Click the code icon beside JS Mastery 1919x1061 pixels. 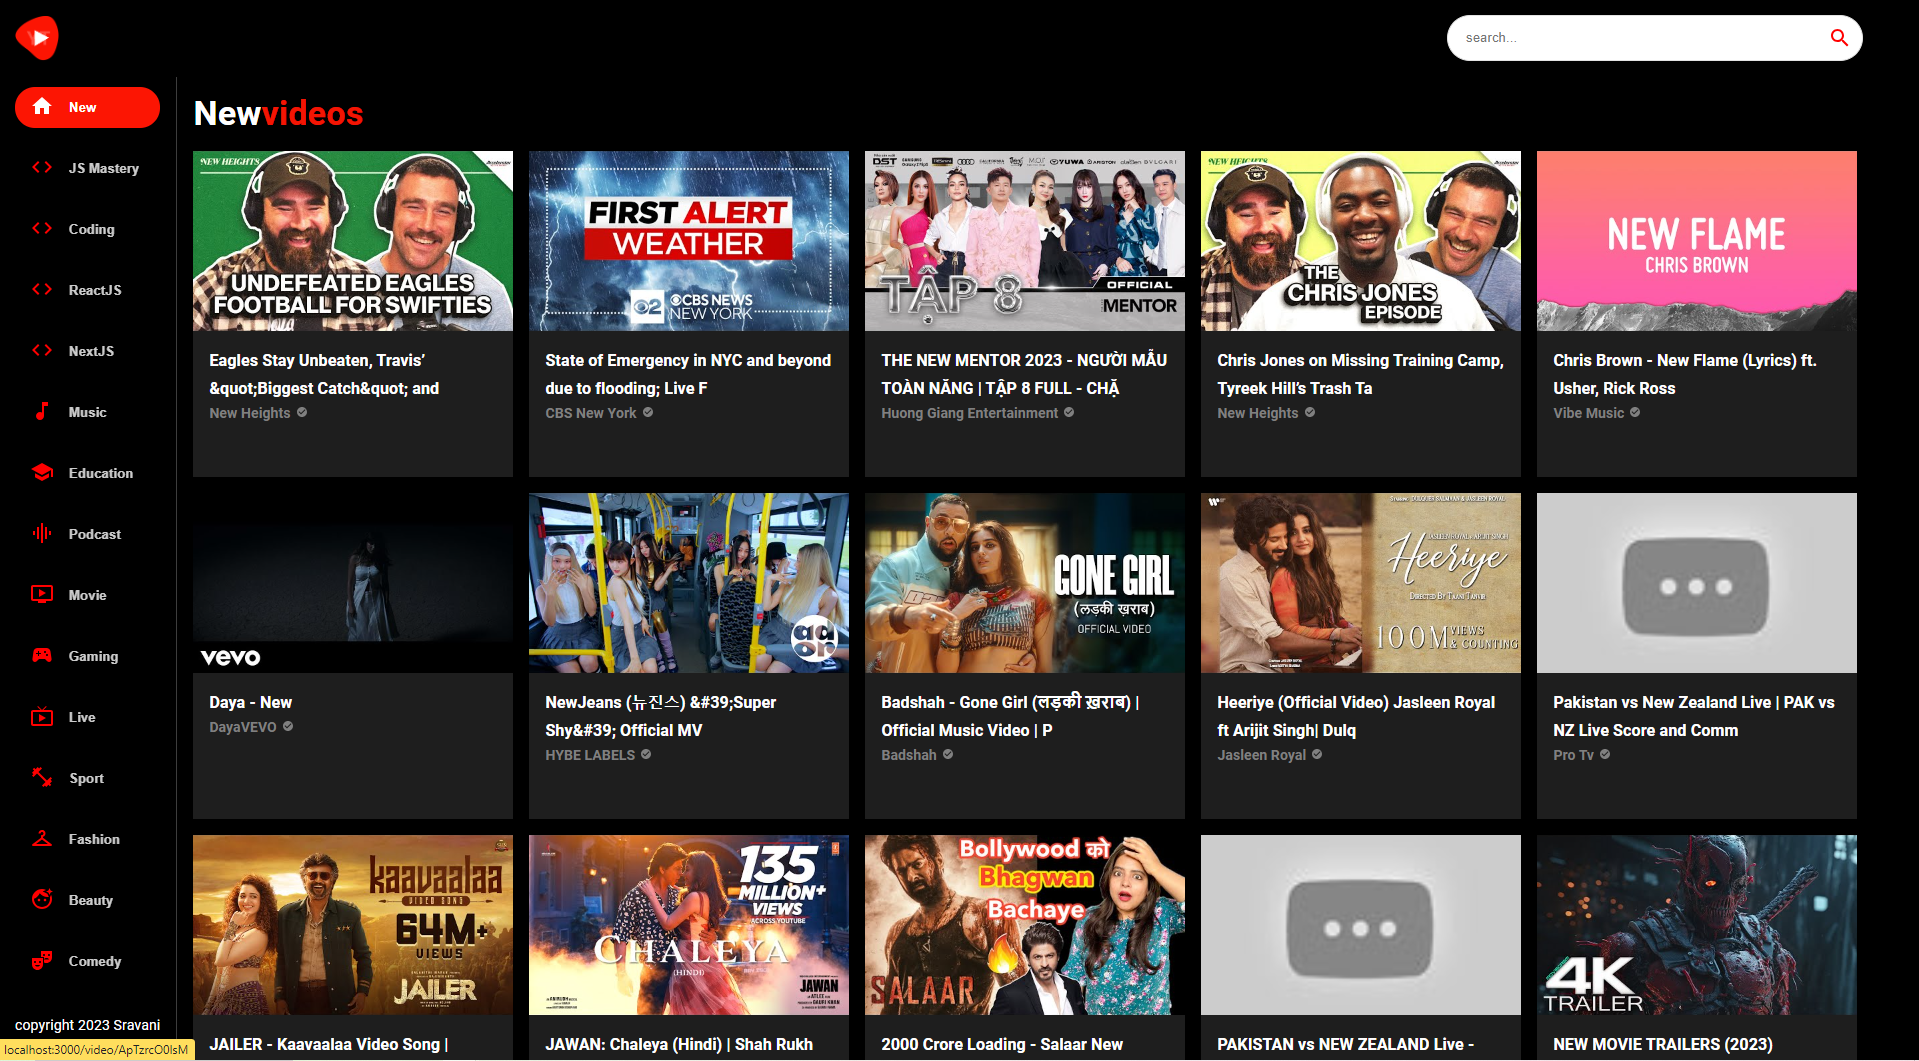tap(42, 168)
